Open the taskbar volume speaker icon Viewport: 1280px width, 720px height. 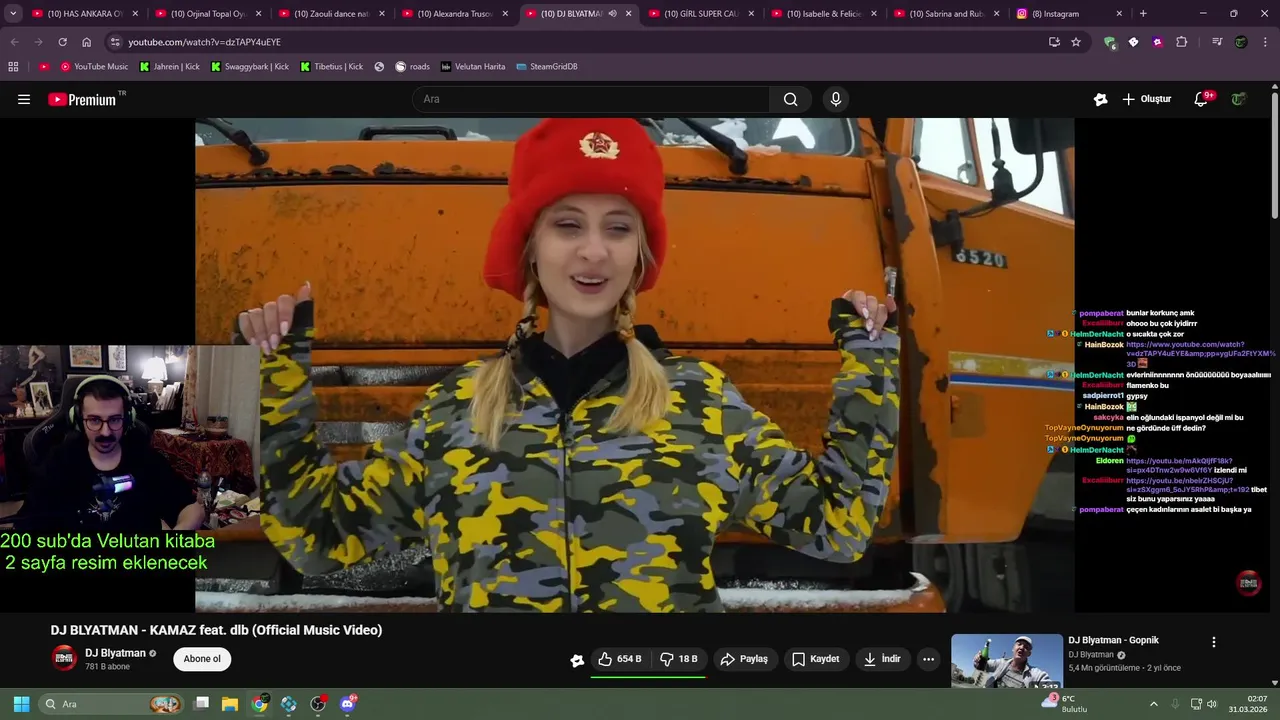click(x=1212, y=704)
